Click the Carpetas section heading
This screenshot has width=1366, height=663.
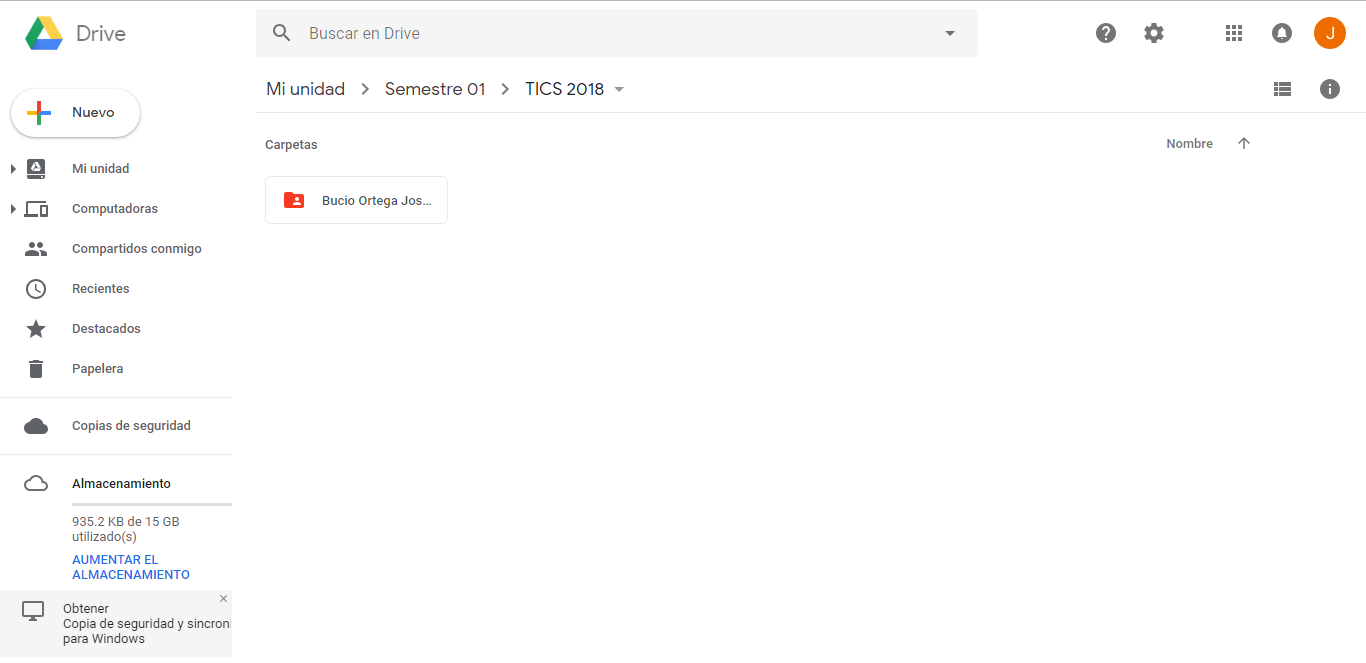pos(291,145)
